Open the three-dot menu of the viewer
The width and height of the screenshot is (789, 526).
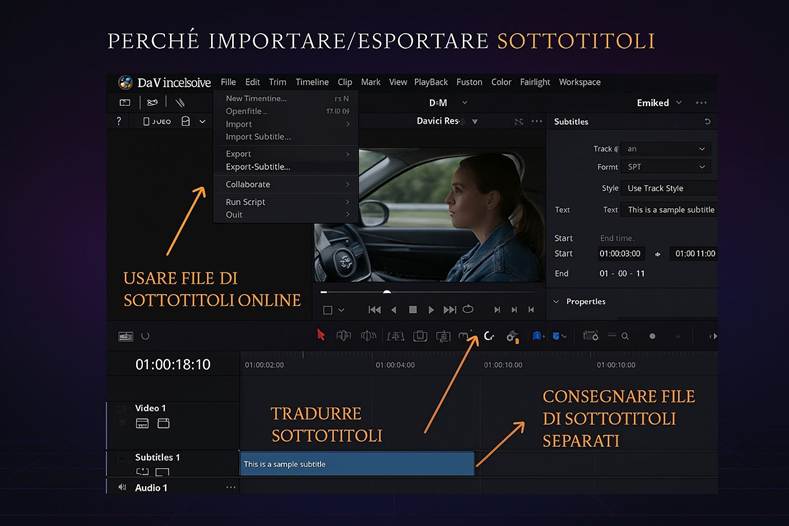tap(537, 121)
